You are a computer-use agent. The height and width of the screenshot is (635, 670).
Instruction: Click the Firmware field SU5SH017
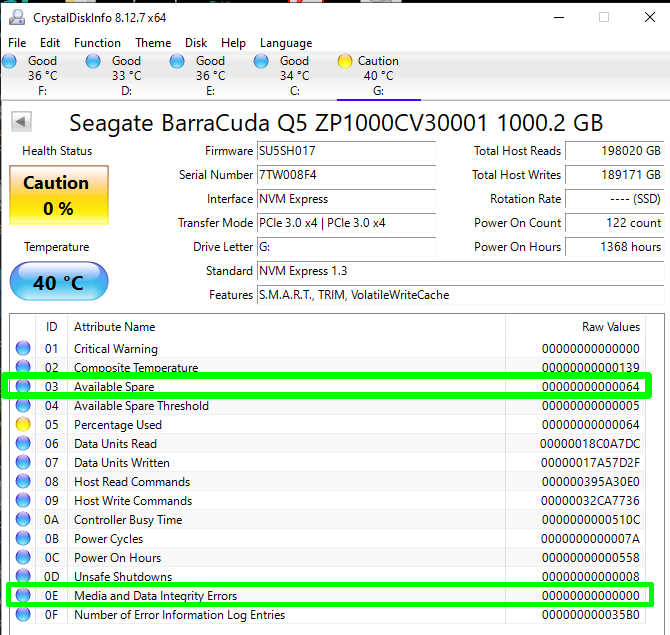tap(347, 151)
